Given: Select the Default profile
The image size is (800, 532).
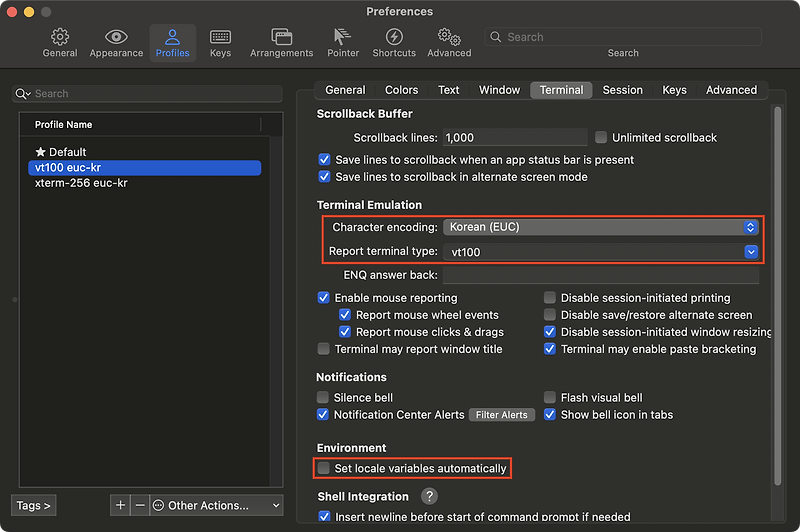Looking at the screenshot, I should [145, 152].
